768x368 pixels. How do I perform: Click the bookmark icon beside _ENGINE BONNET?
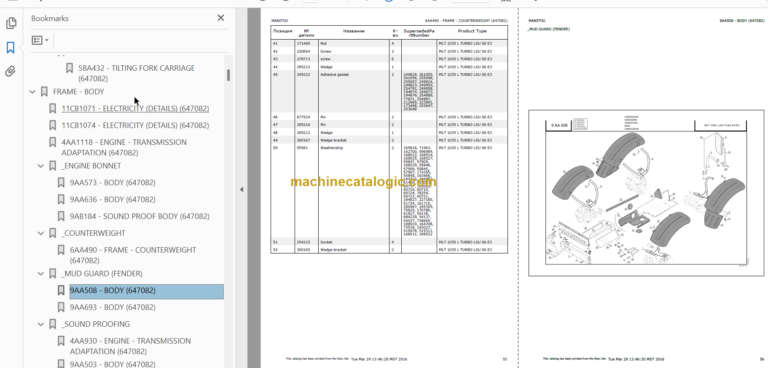(52, 166)
